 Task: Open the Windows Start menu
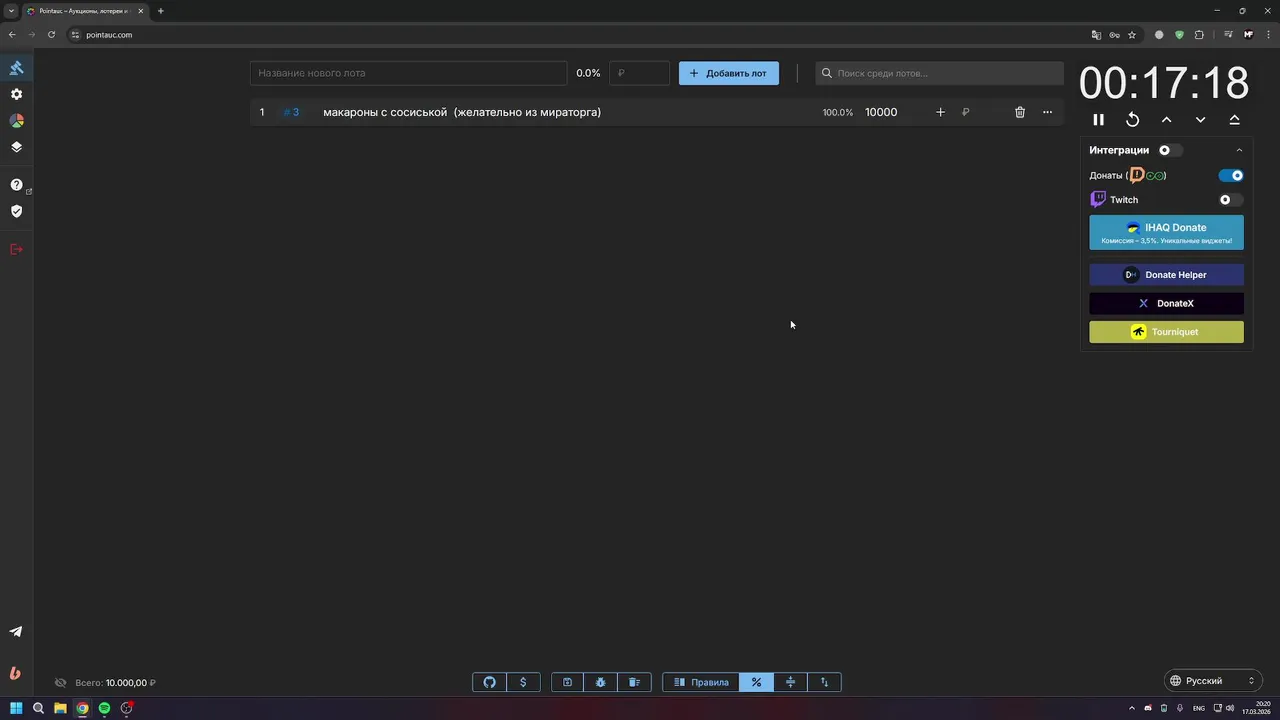click(x=16, y=708)
